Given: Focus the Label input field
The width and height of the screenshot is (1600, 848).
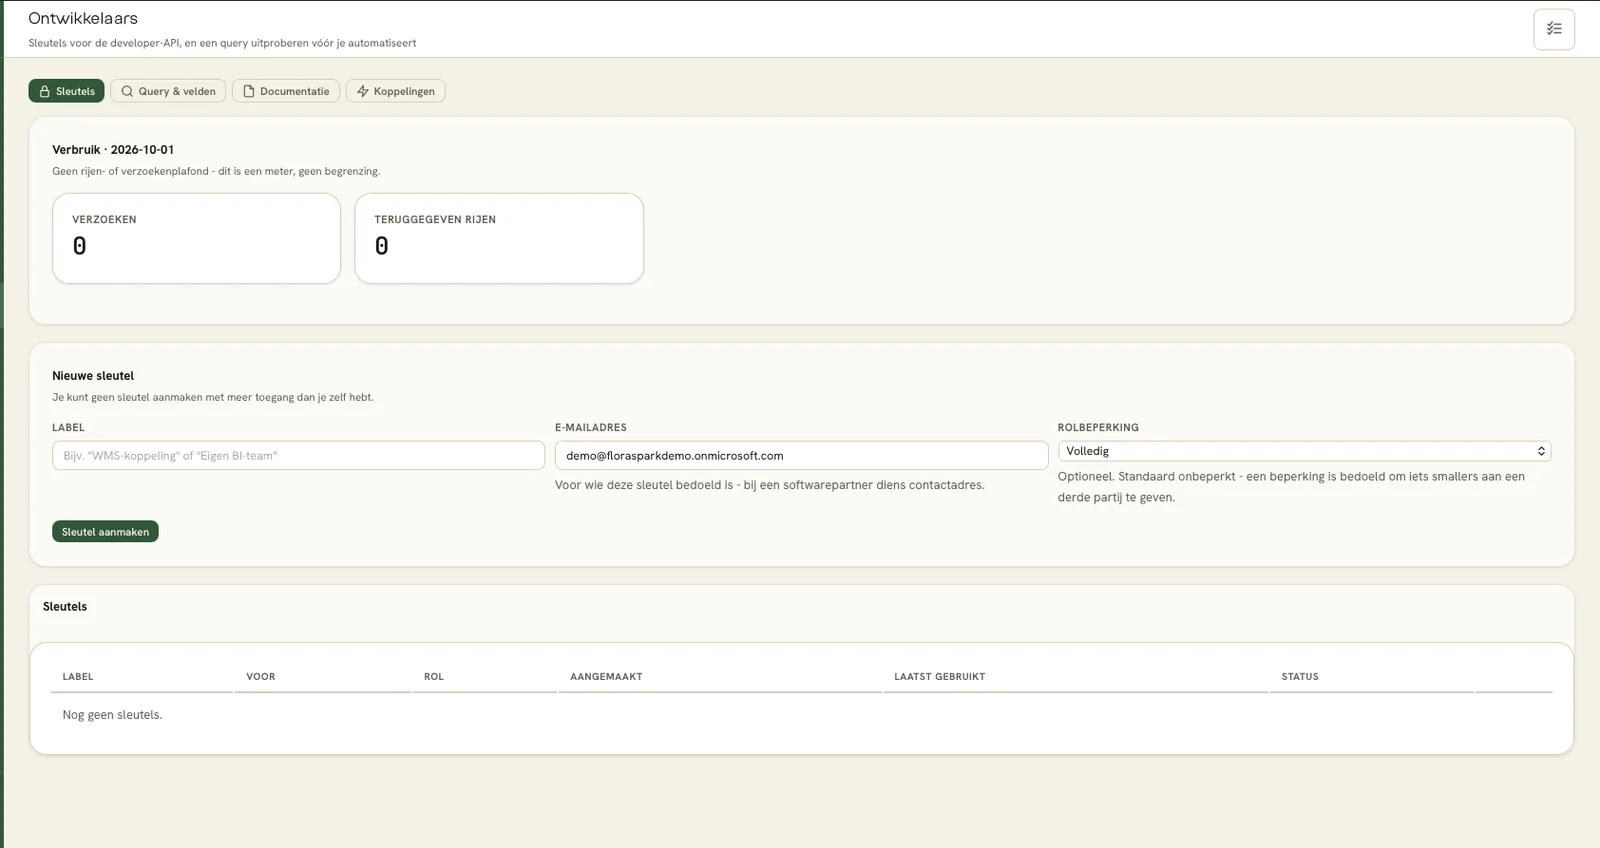Looking at the screenshot, I should (298, 456).
